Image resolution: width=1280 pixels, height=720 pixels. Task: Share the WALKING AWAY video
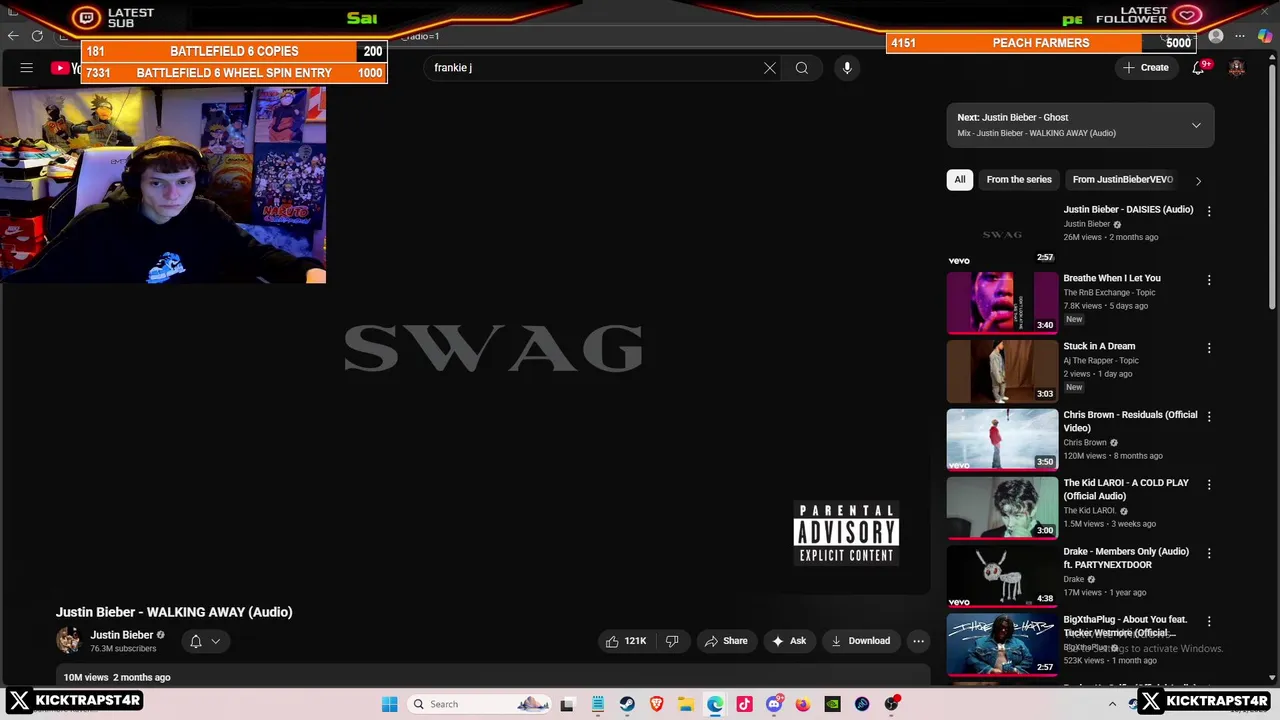click(x=726, y=641)
